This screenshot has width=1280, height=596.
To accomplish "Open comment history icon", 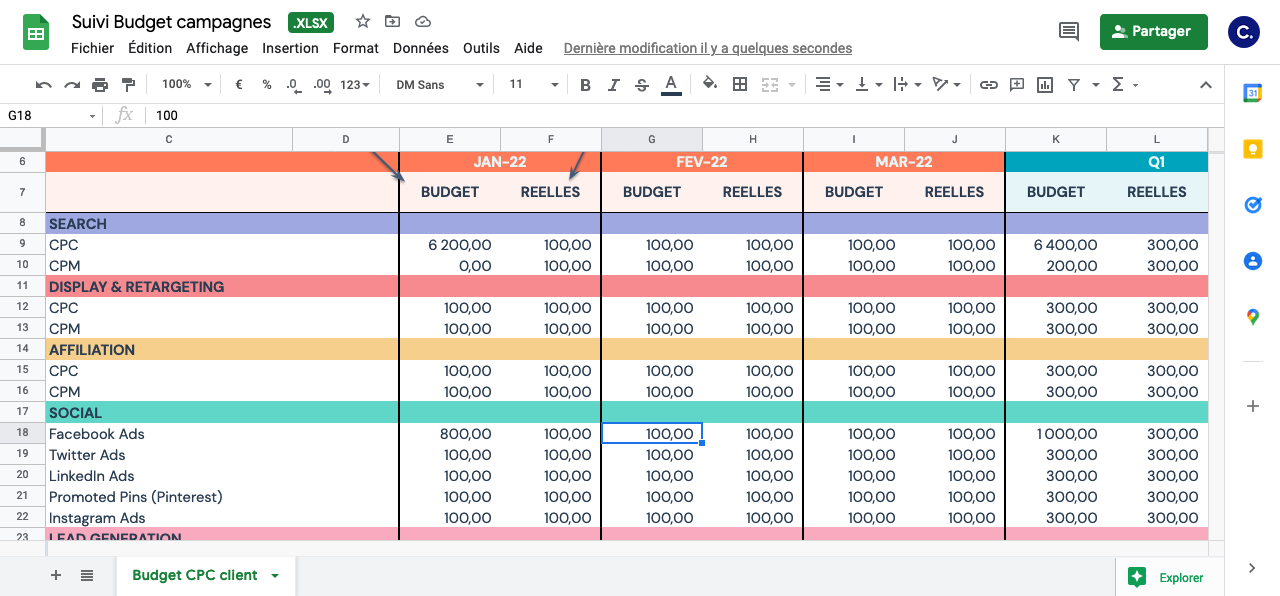I will point(1069,31).
